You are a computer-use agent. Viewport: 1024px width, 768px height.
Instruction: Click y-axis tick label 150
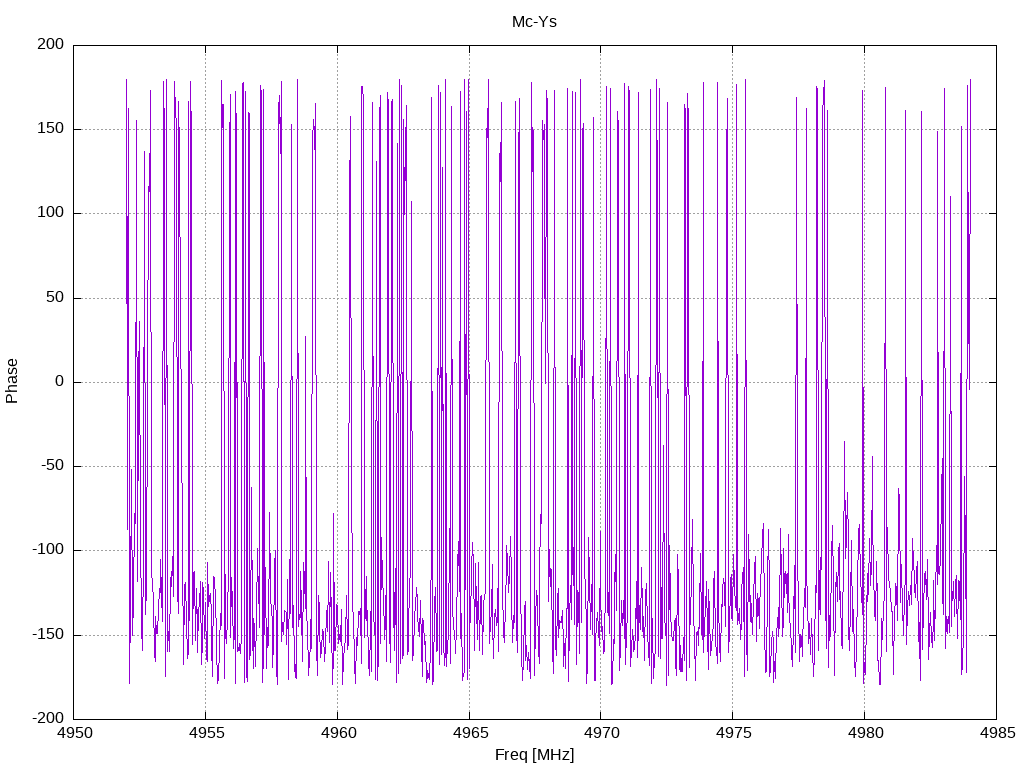pyautogui.click(x=51, y=128)
